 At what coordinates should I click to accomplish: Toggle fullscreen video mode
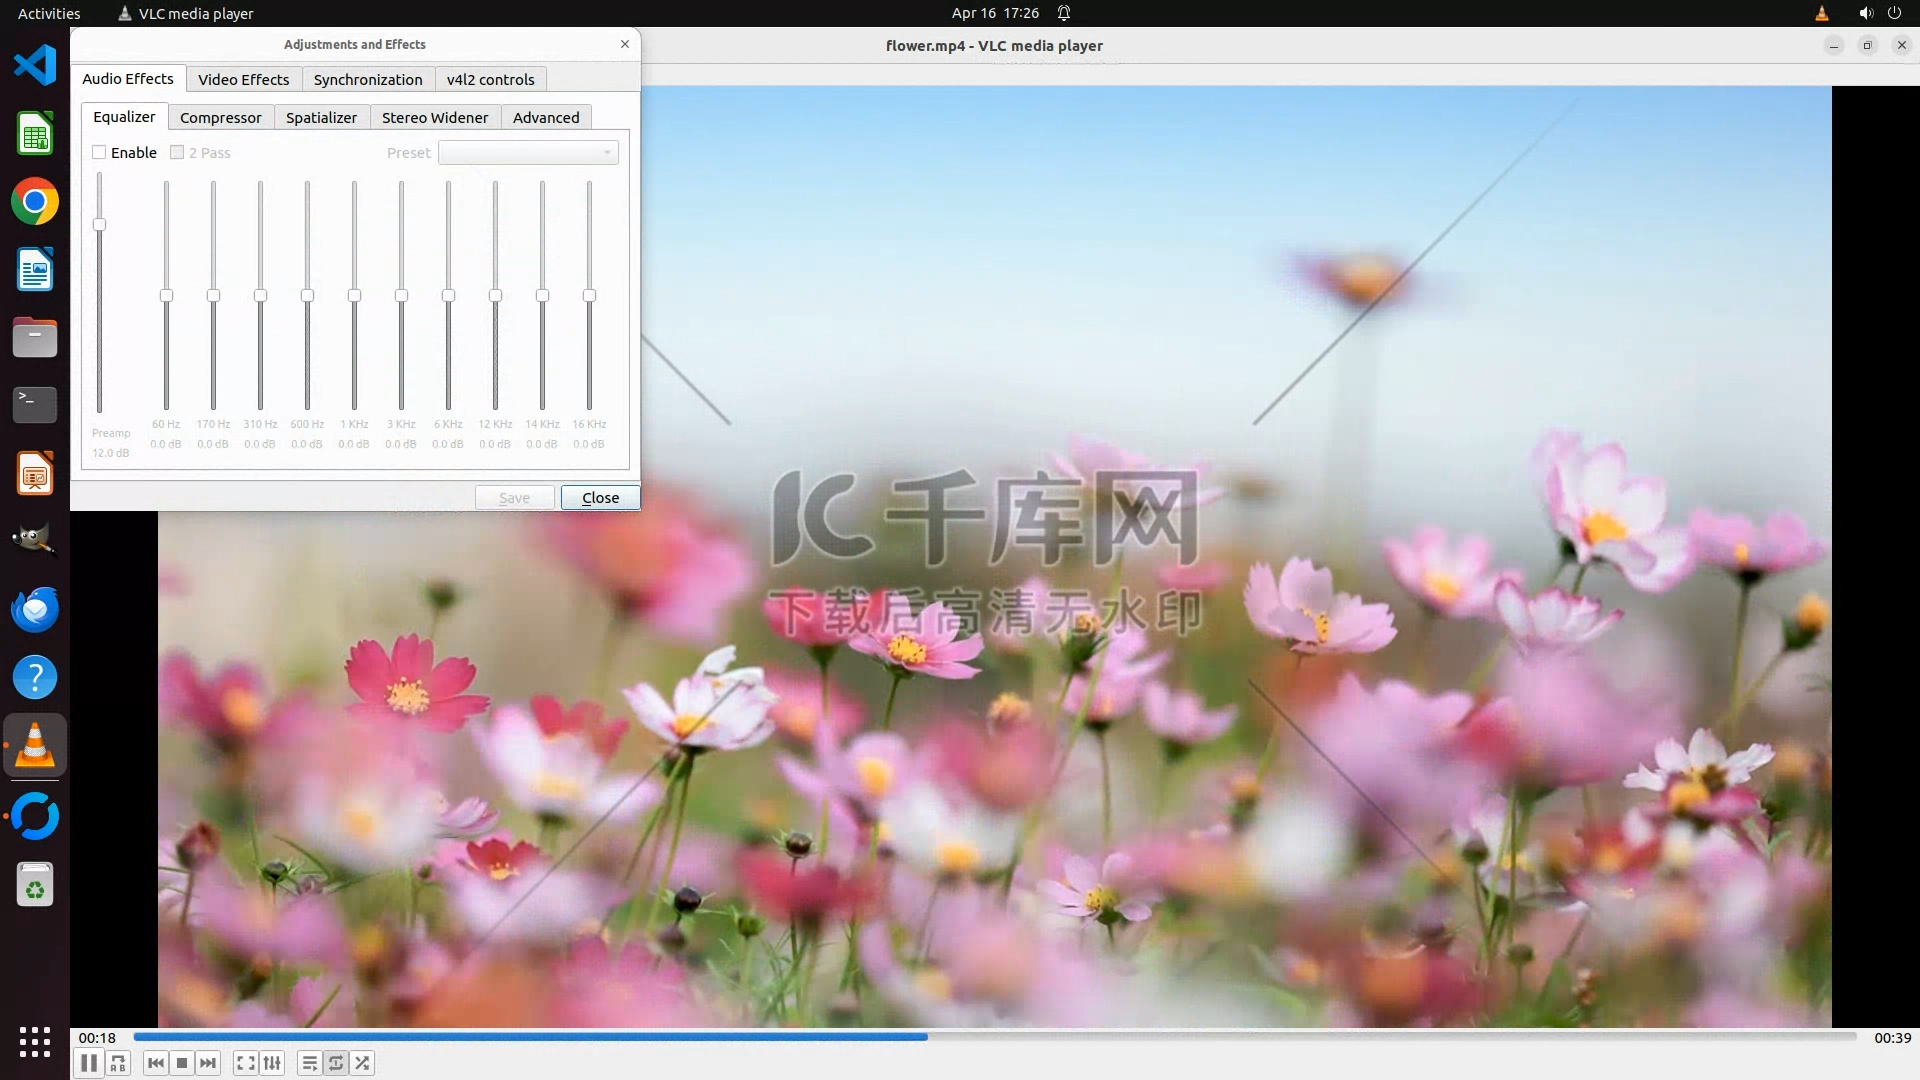click(245, 1063)
